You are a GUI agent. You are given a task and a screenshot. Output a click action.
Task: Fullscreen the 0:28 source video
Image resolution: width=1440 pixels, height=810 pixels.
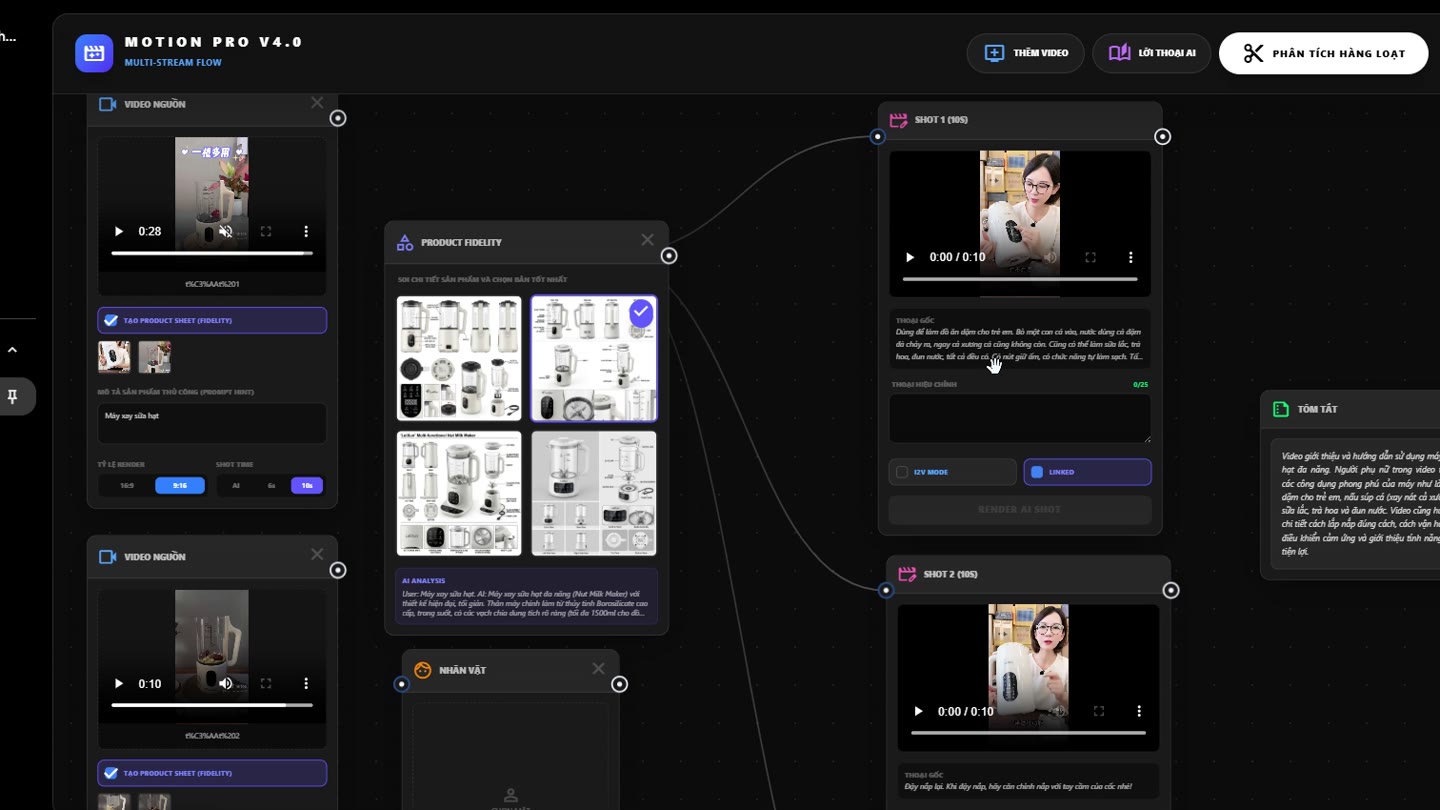(x=266, y=231)
